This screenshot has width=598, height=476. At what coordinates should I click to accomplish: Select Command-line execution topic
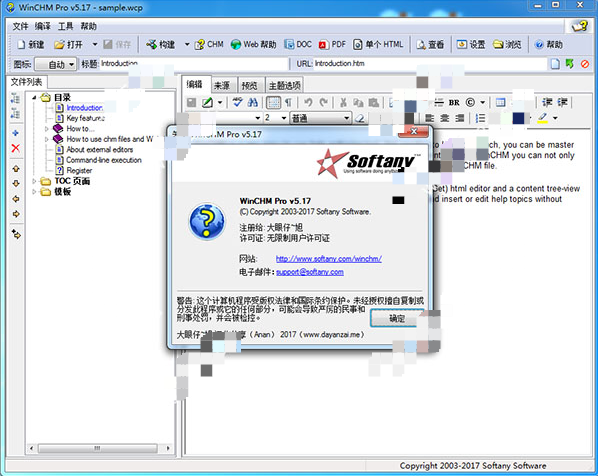pos(104,160)
